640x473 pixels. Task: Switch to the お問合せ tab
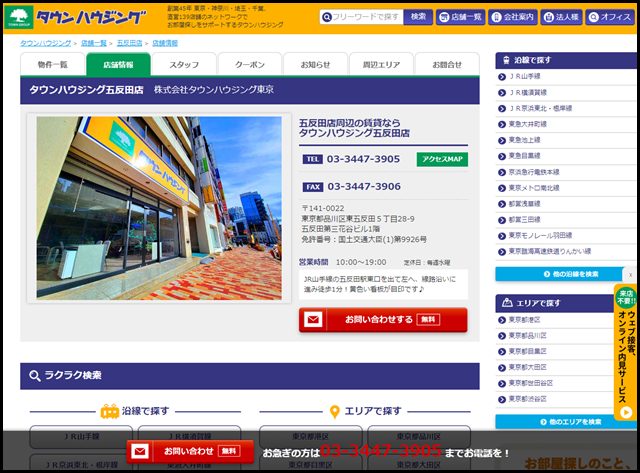pos(447,64)
